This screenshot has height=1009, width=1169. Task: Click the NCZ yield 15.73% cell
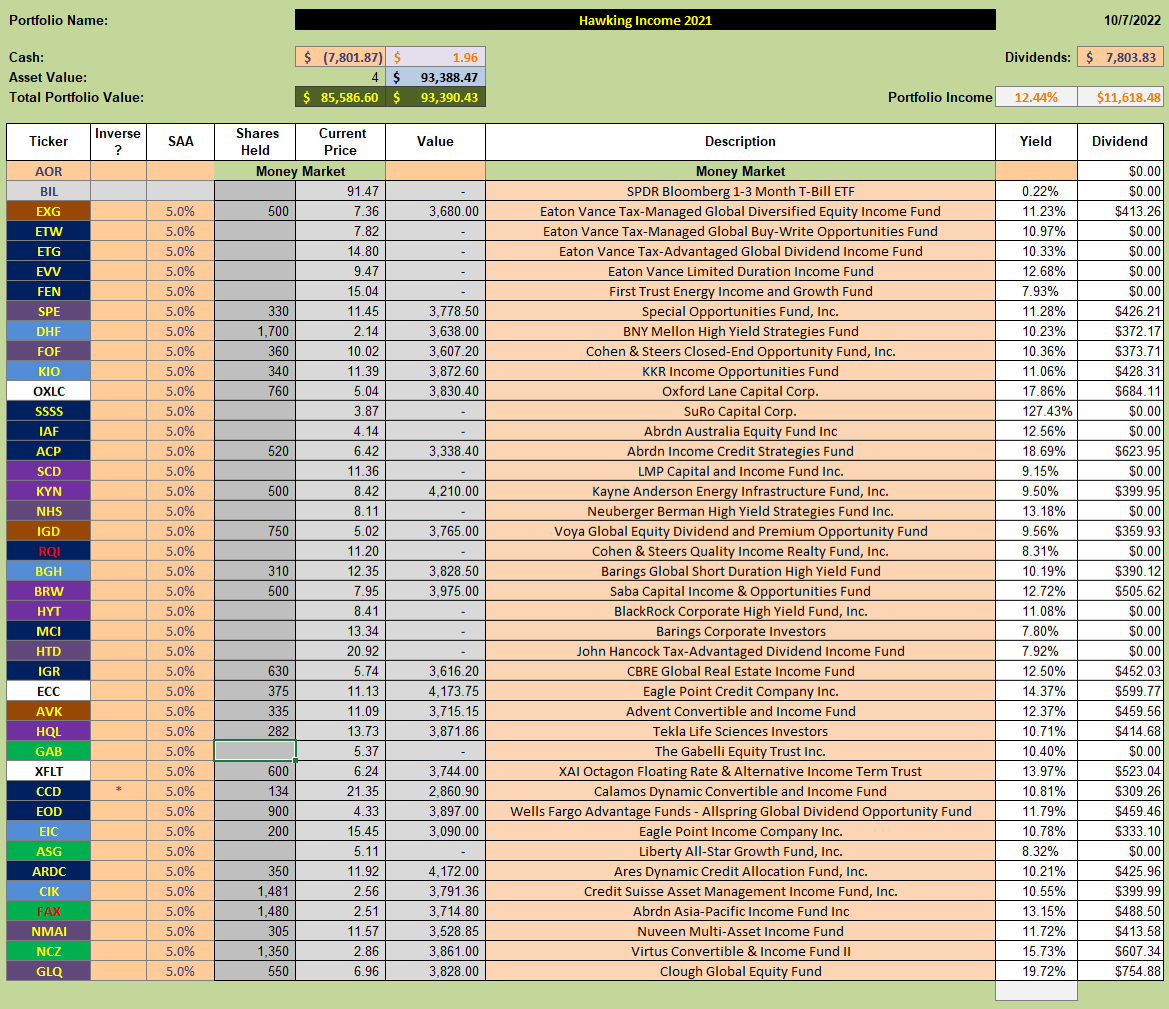pyautogui.click(x=1036, y=951)
